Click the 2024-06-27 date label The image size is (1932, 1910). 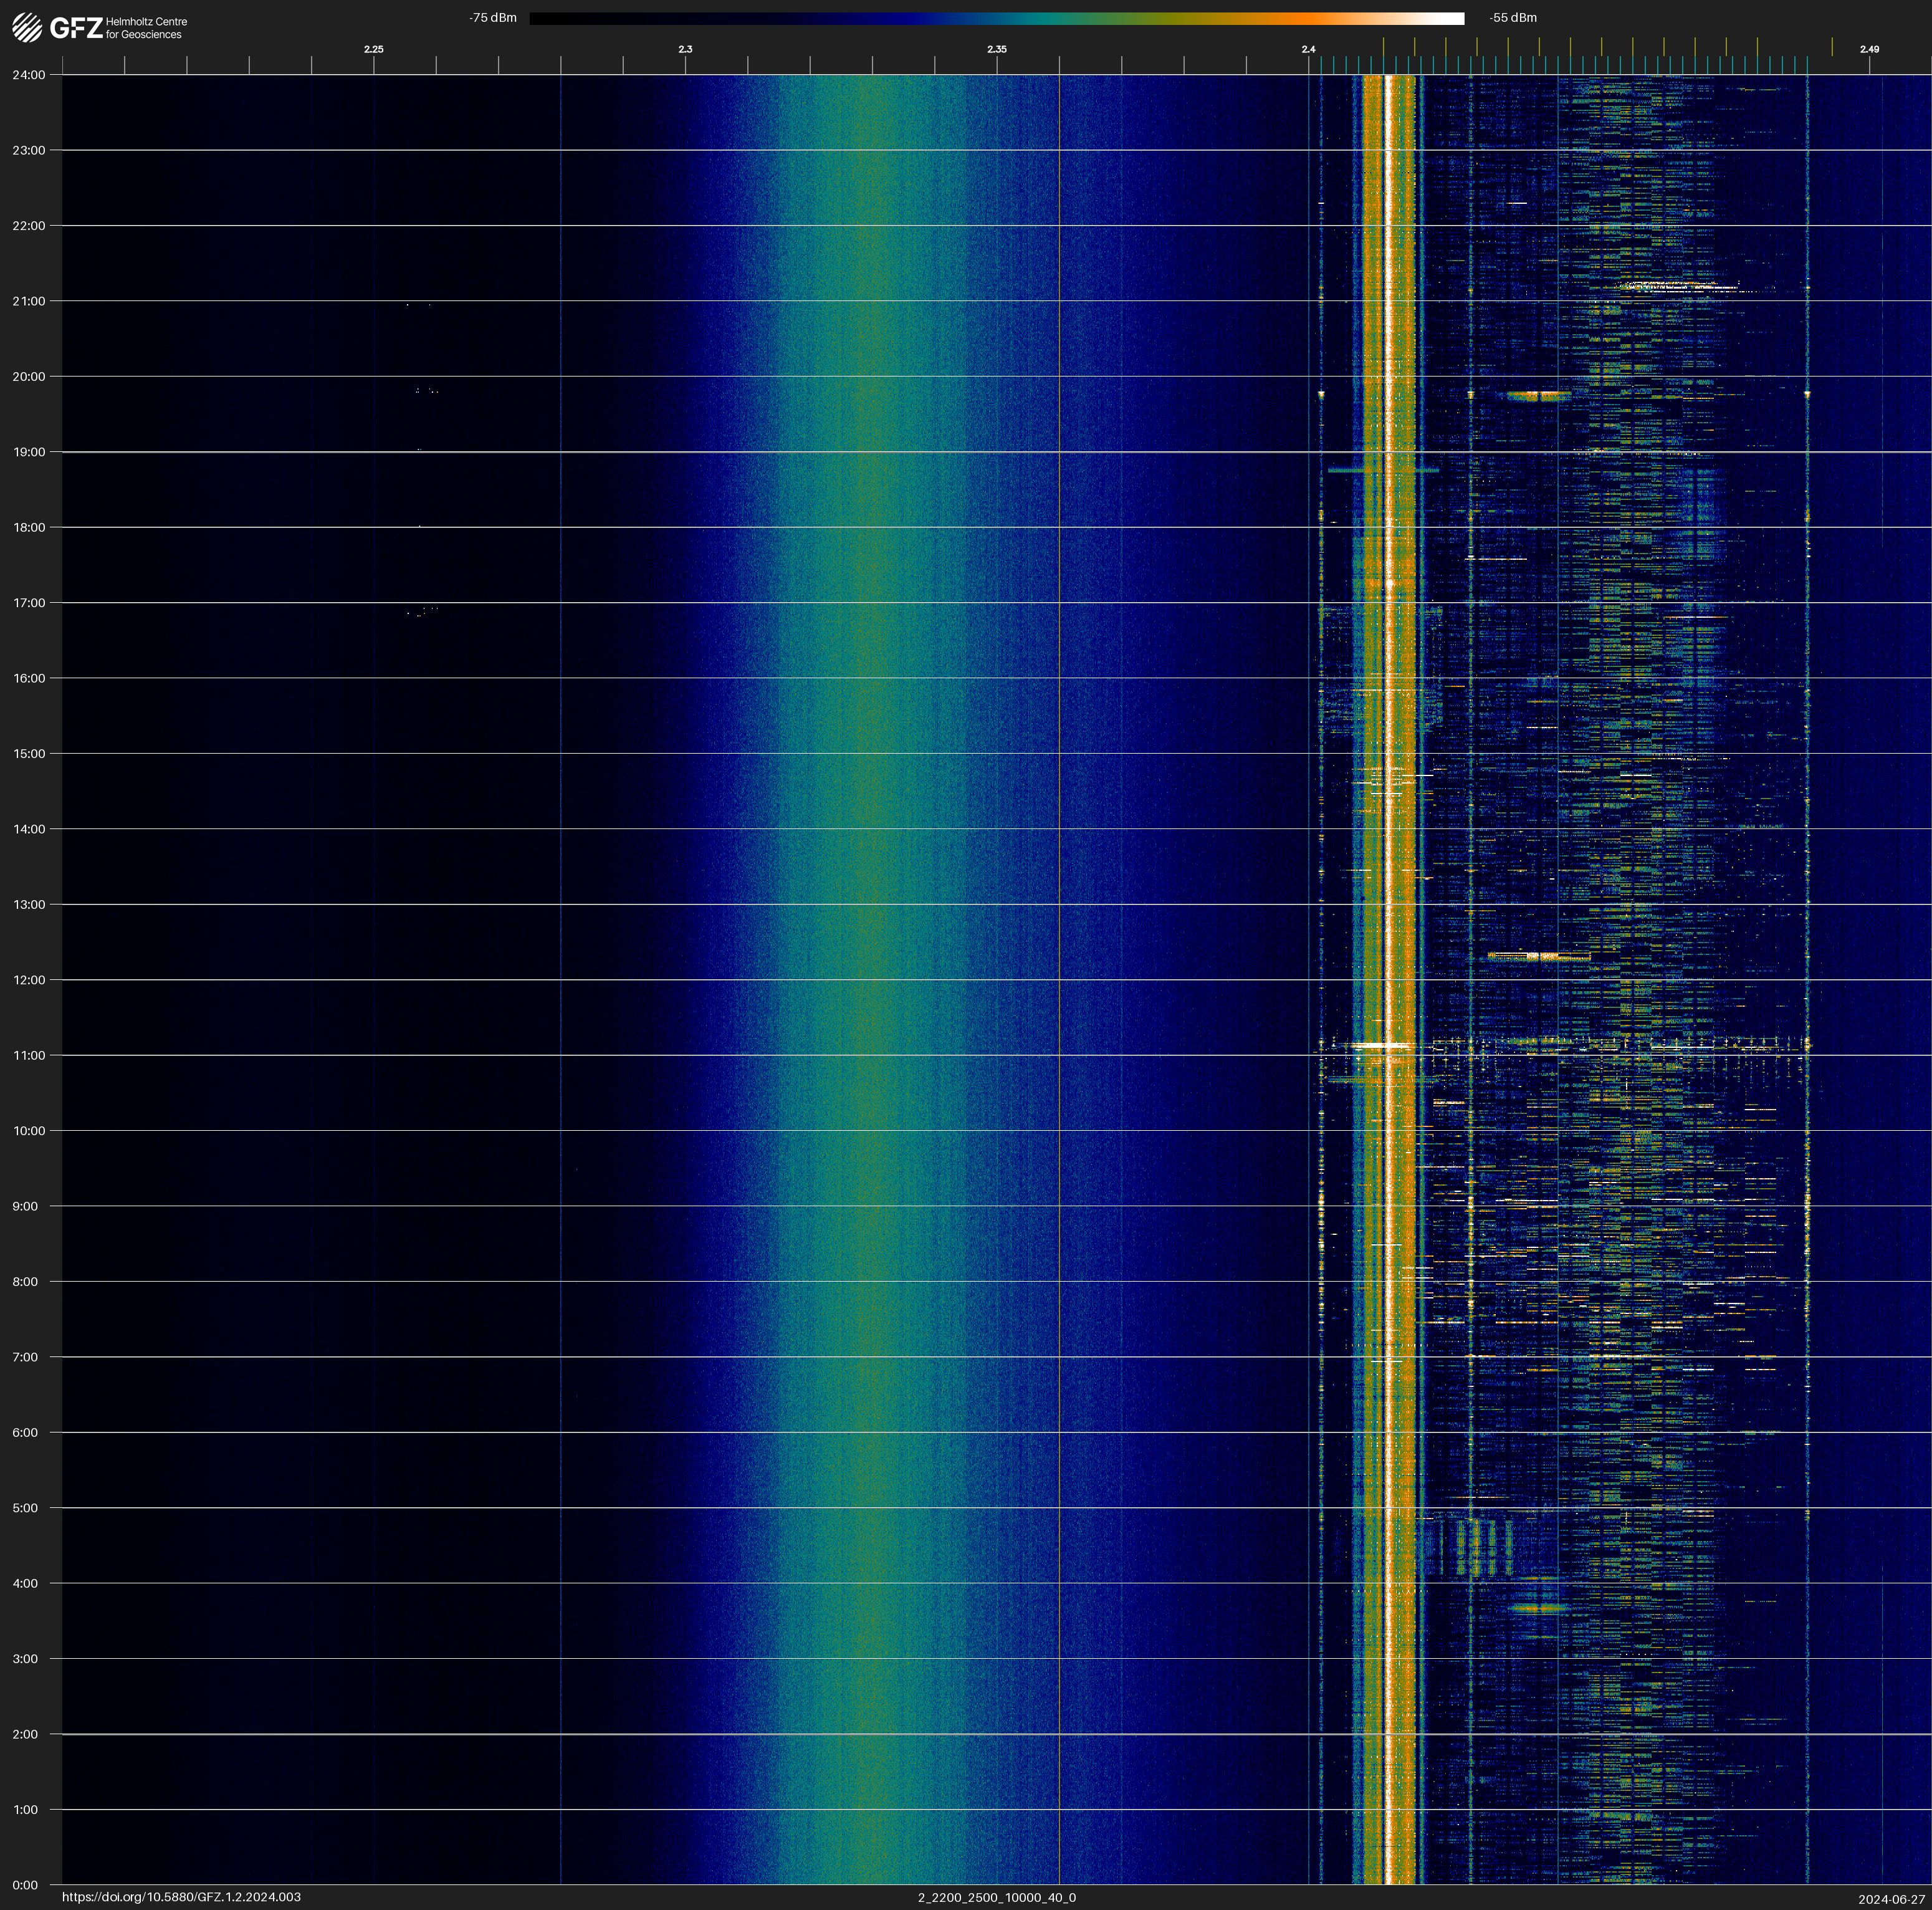point(1891,1899)
